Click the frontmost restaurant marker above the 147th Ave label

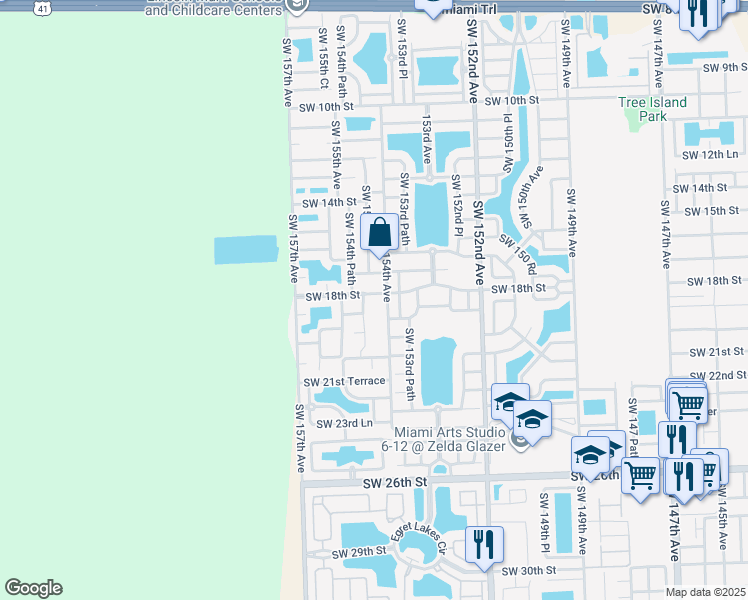(x=684, y=479)
